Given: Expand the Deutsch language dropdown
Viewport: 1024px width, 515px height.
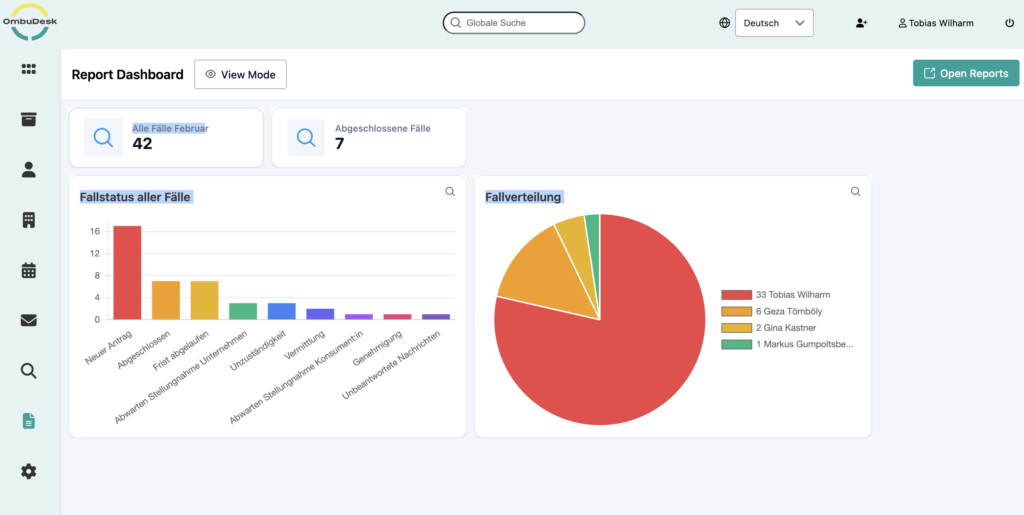Looking at the screenshot, I should coord(774,23).
